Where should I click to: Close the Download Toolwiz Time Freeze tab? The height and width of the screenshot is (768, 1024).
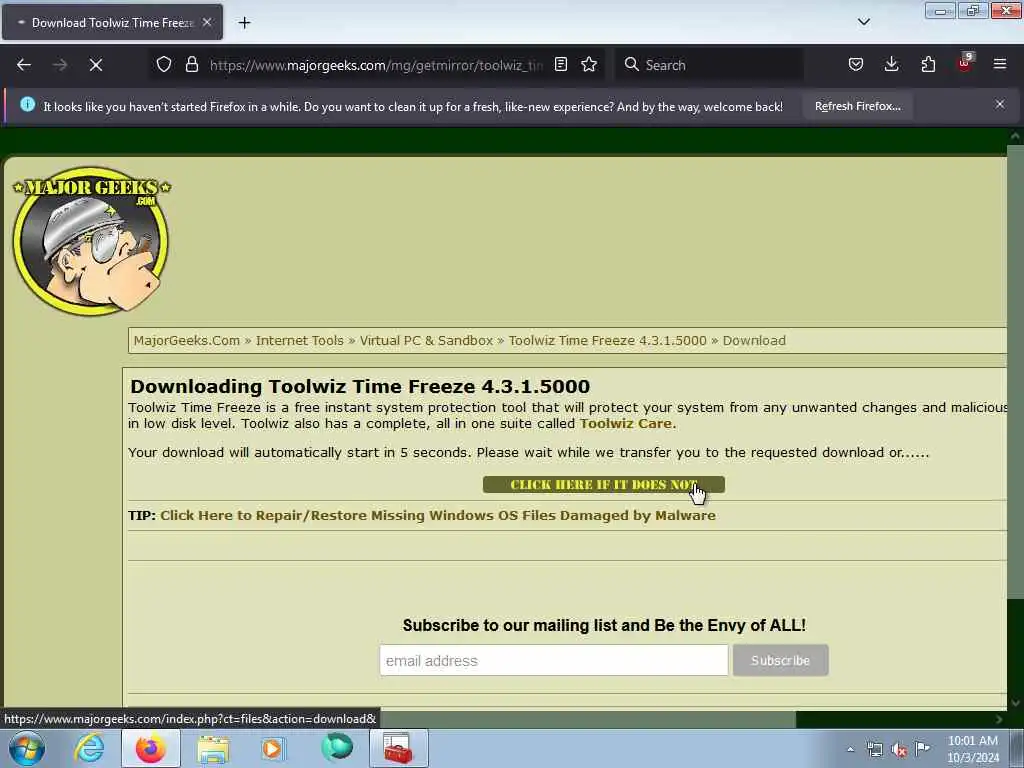tap(207, 22)
